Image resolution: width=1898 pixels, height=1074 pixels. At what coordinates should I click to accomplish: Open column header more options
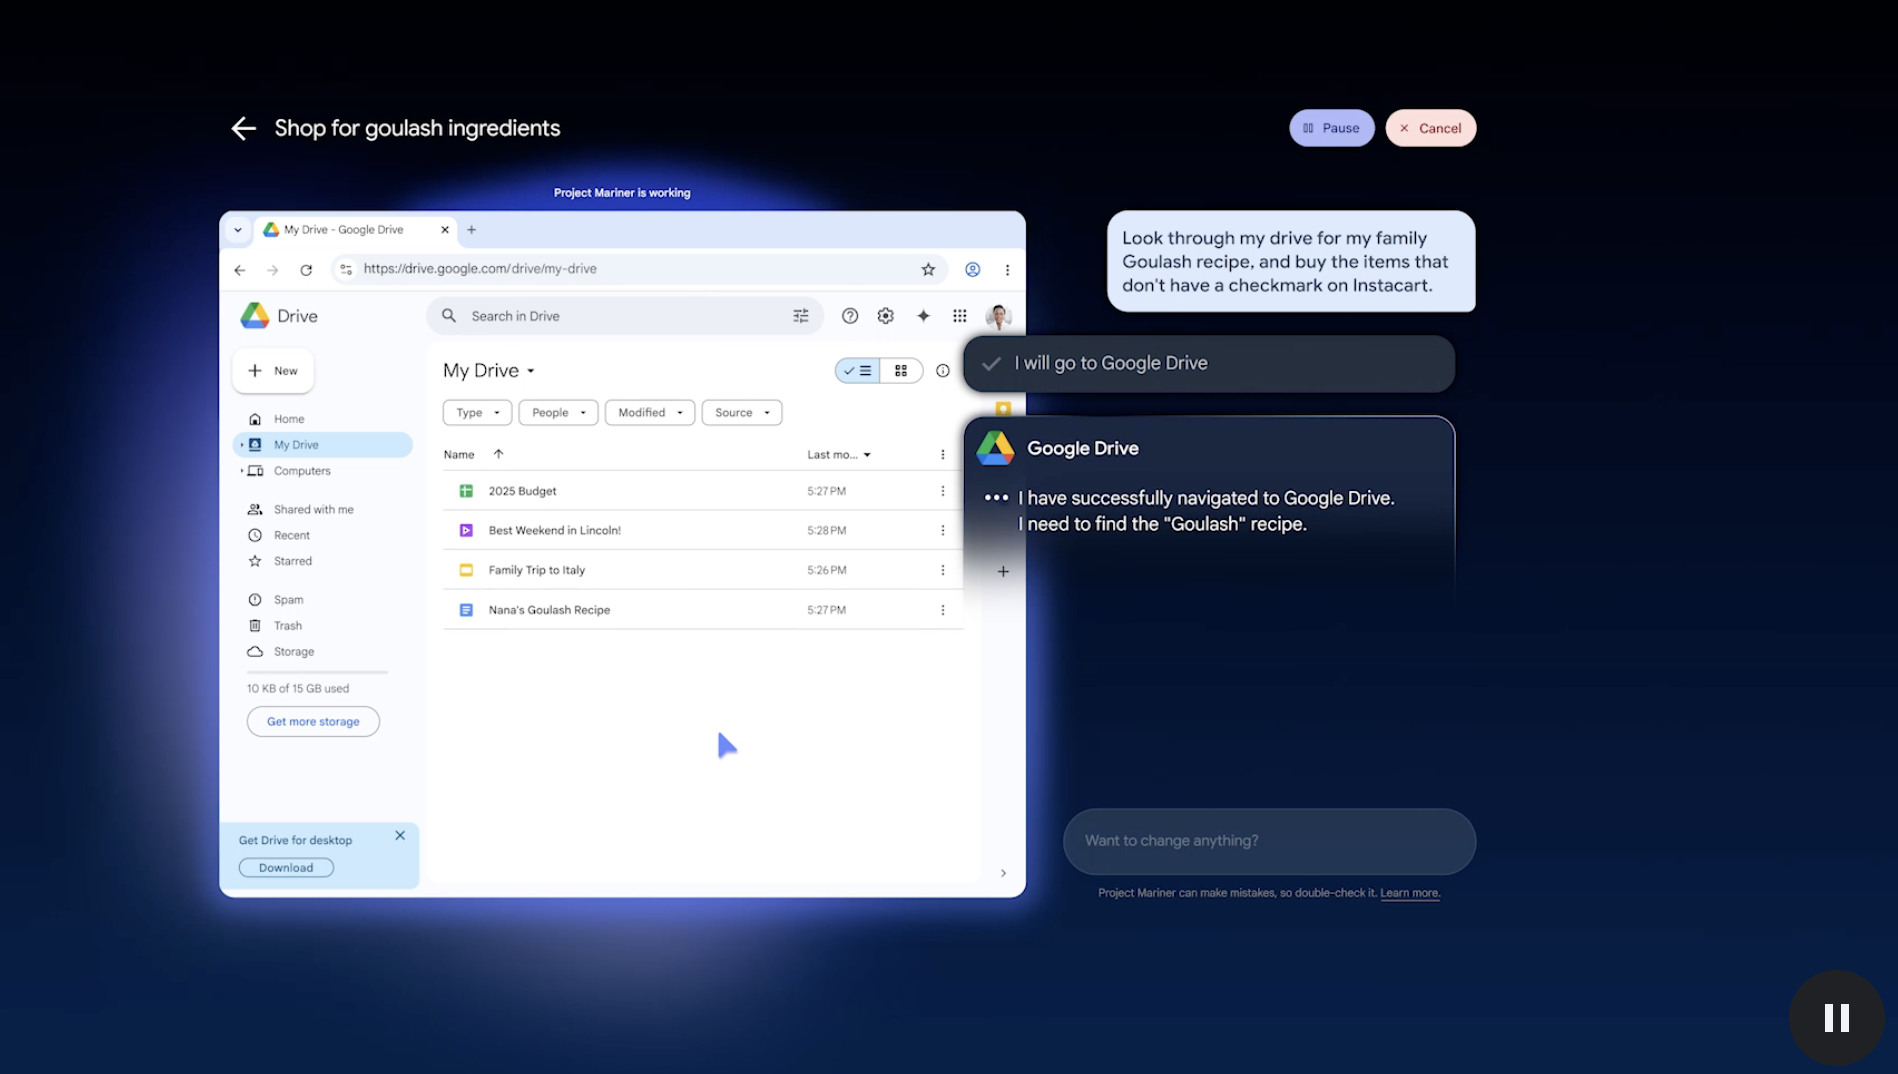pos(942,455)
